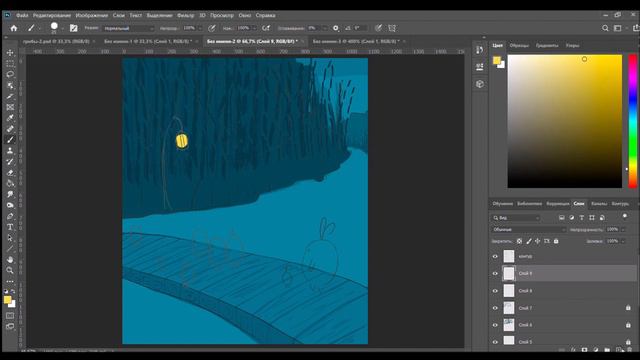The height and width of the screenshot is (360, 640).
Task: Select the Rectangular Marquee tool
Action: [10, 64]
